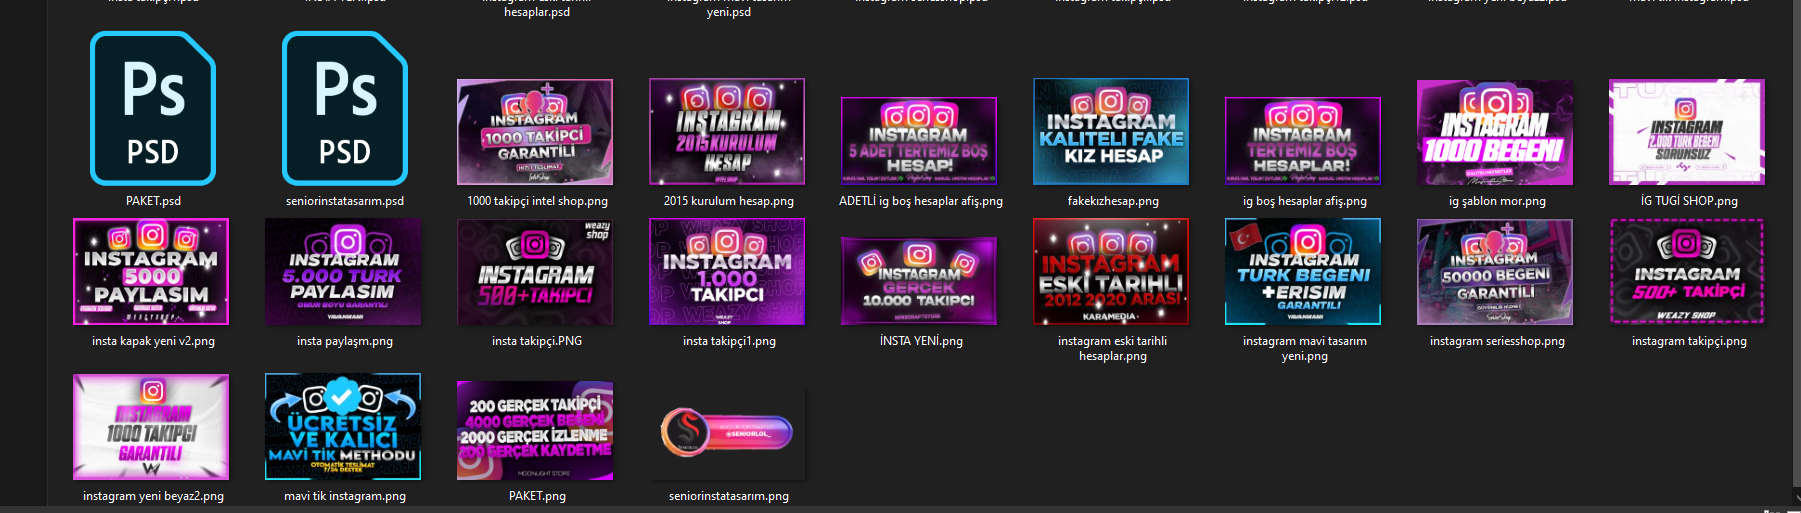The height and width of the screenshot is (513, 1801).
Task: Click the file name PAKET.psd
Action: 153,201
